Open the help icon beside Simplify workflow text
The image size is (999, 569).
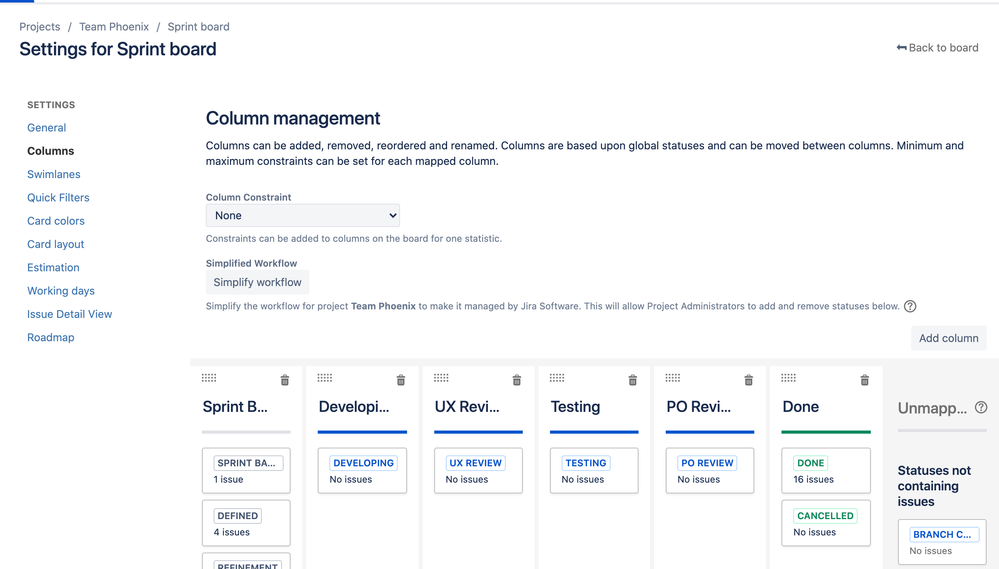(910, 306)
